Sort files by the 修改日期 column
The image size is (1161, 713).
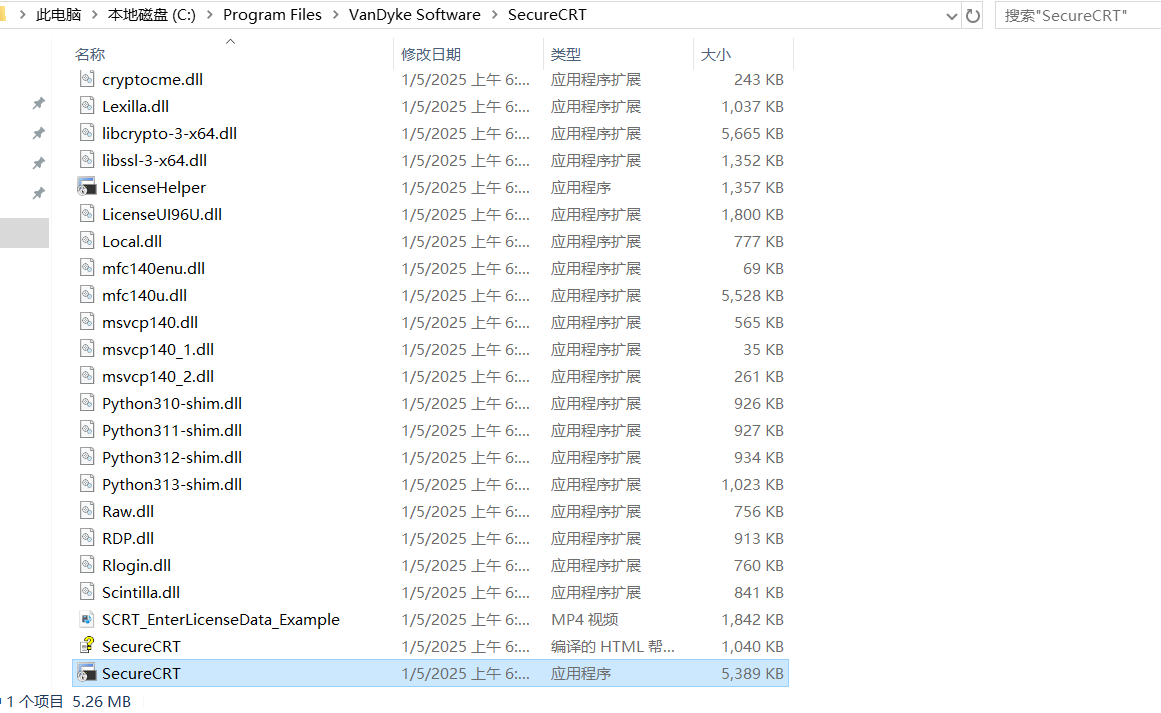(431, 54)
